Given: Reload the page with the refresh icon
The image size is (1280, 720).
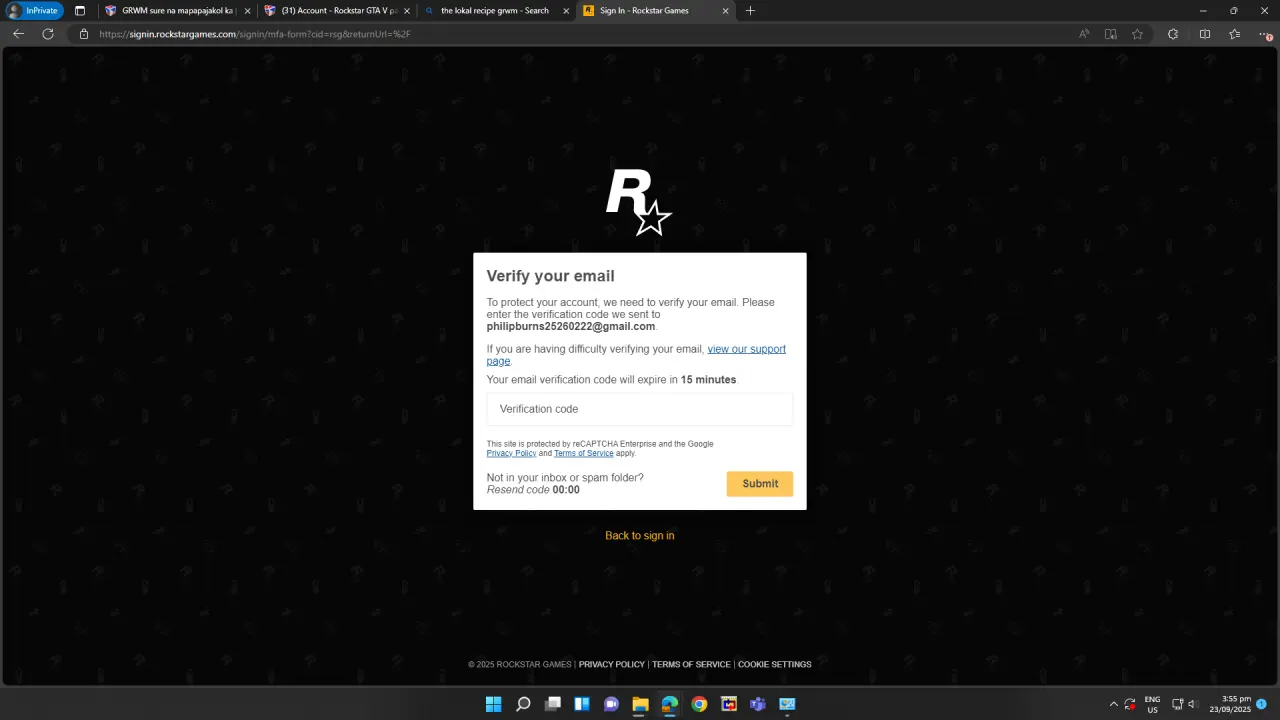Looking at the screenshot, I should (x=48, y=34).
